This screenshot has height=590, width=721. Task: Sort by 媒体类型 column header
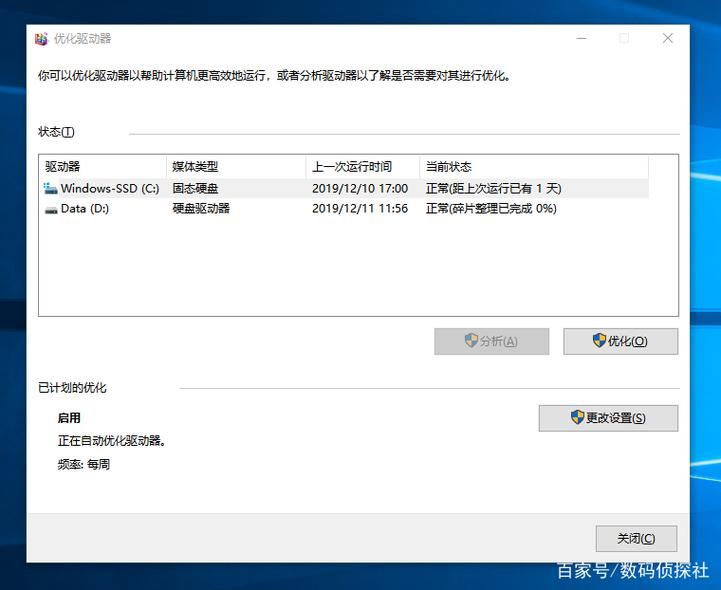(x=236, y=166)
